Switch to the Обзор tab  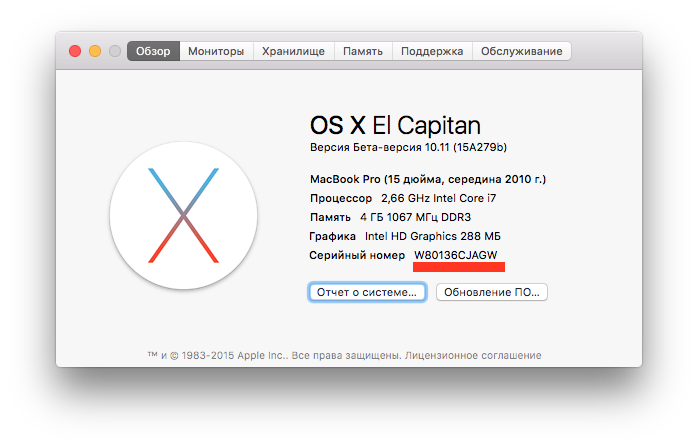[x=153, y=51]
